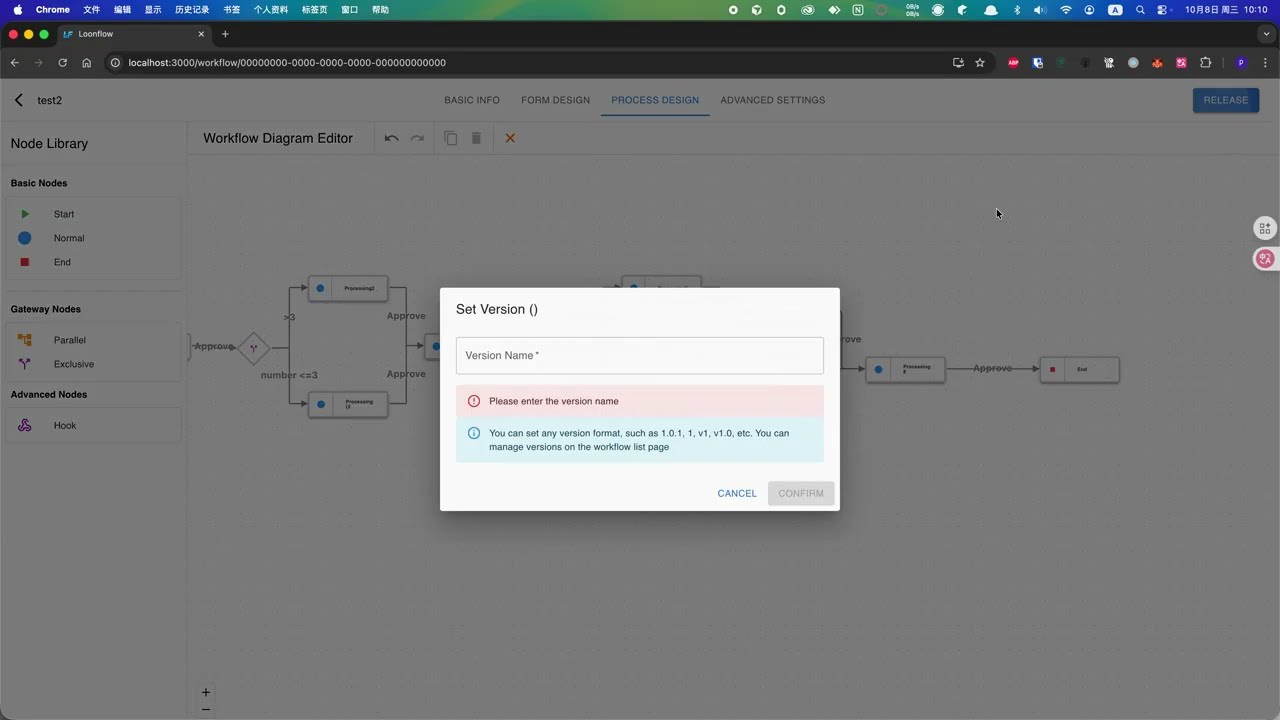Click the copy icon in editor toolbar

click(451, 138)
